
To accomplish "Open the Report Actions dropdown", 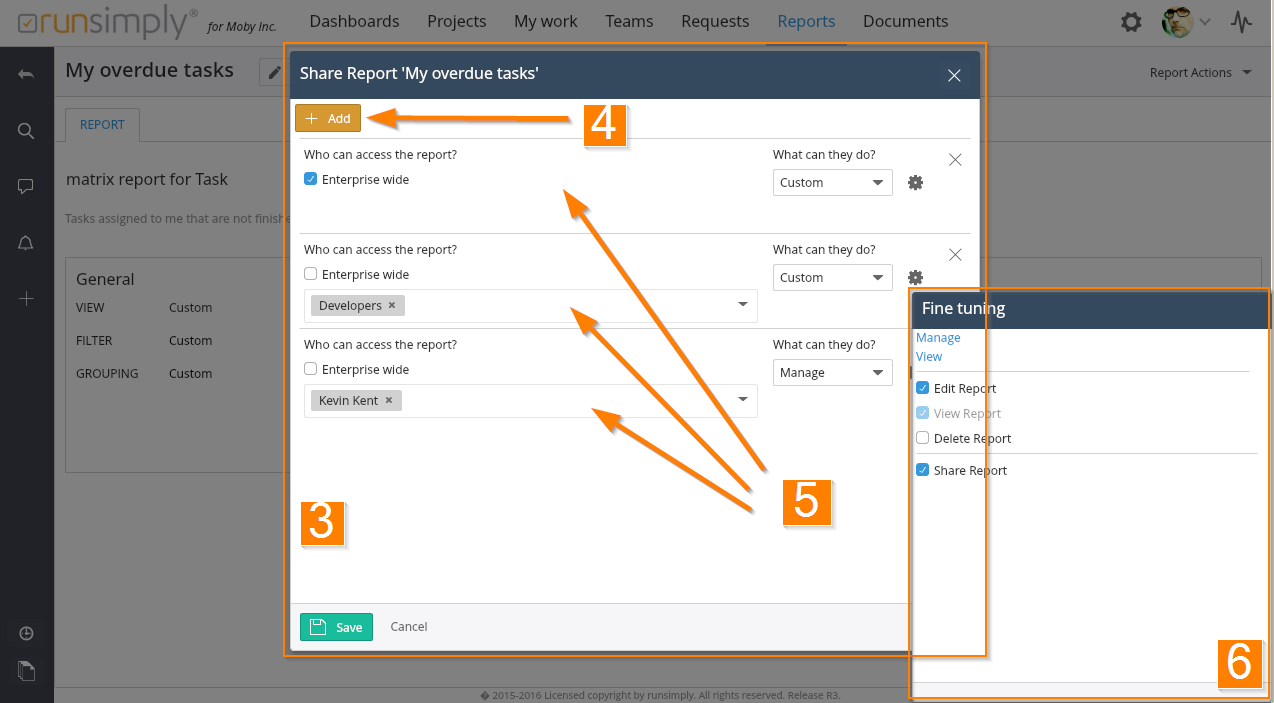I will (1200, 72).
